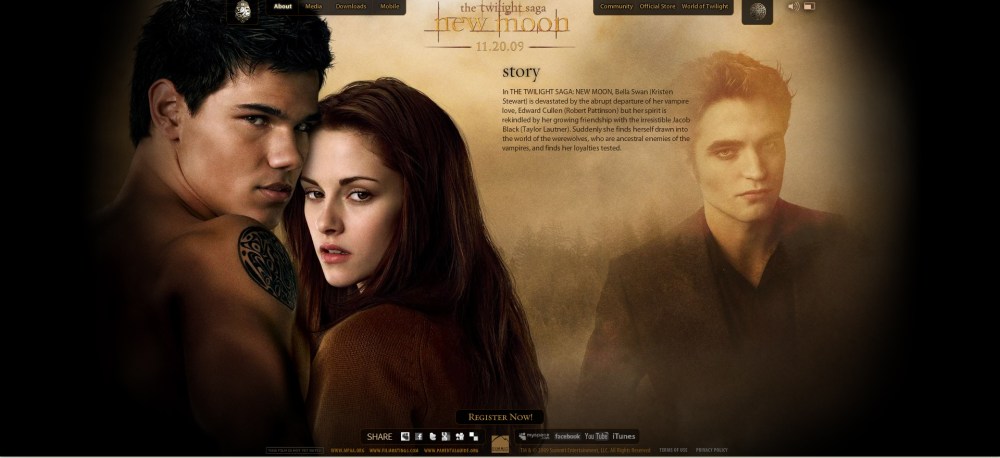Open the iTunes link
Screen dimensions: 1000x458
point(624,436)
